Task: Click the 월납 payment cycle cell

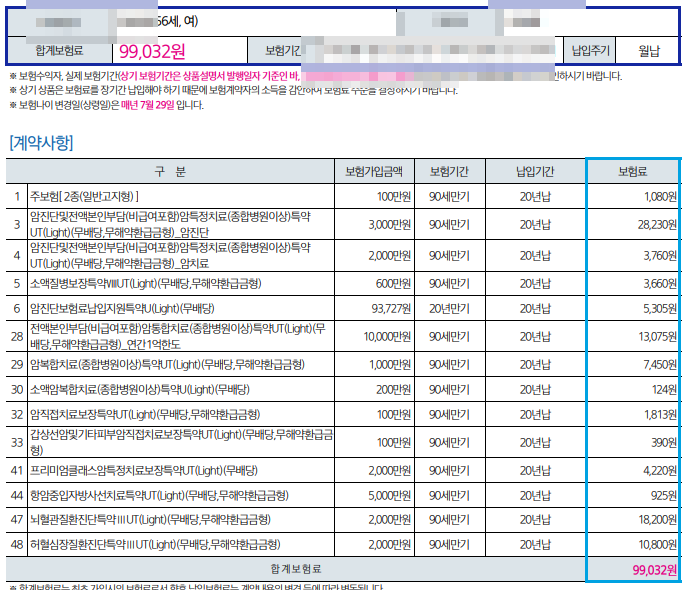Action: tap(649, 51)
